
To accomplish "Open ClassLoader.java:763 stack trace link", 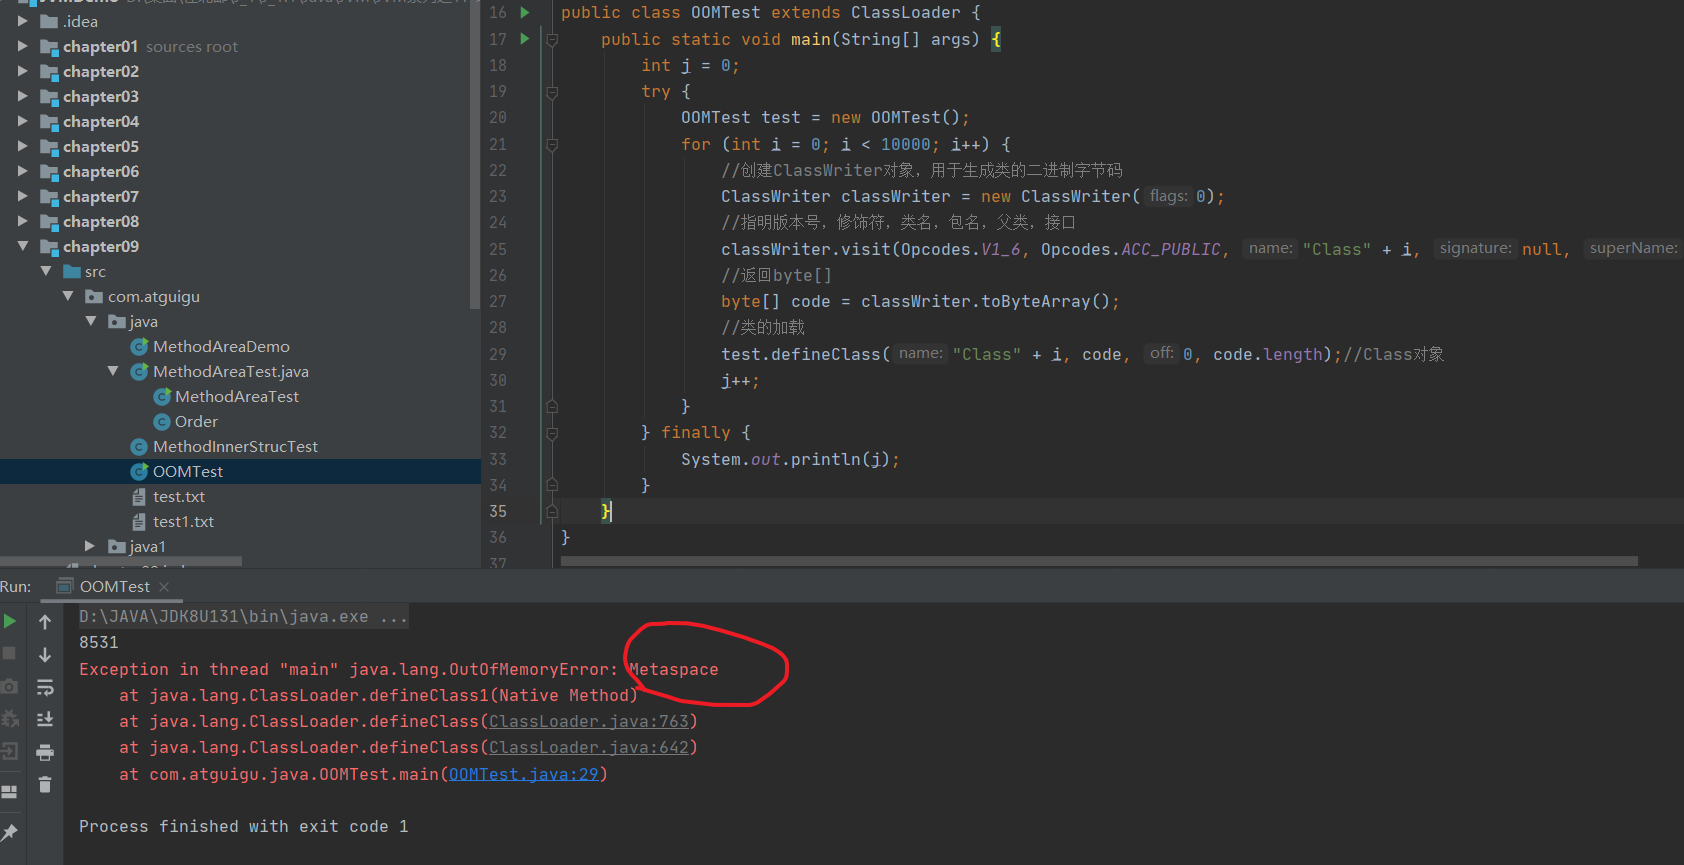I will 589,721.
